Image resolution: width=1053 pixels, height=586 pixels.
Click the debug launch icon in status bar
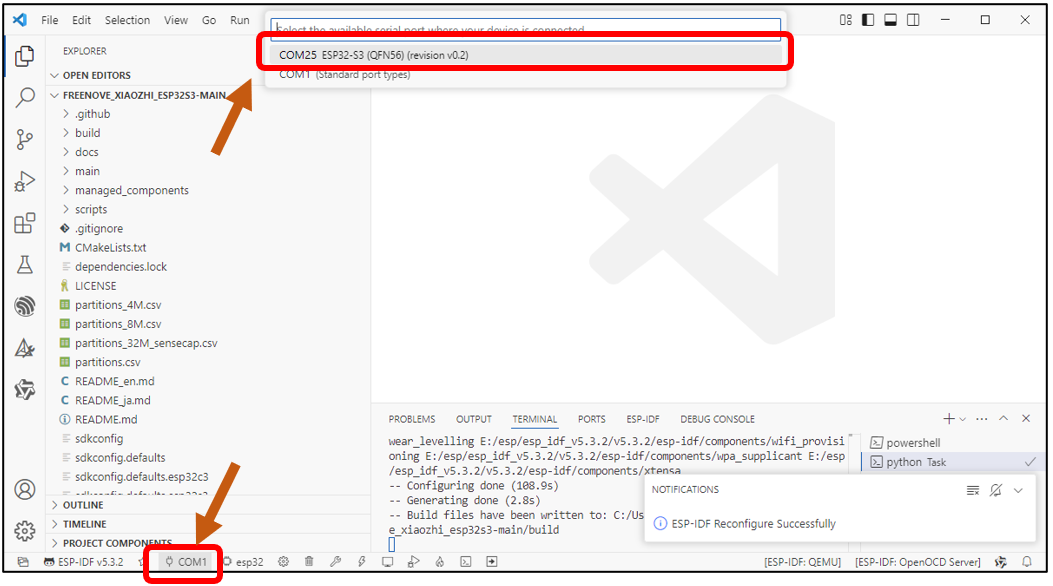(x=414, y=562)
